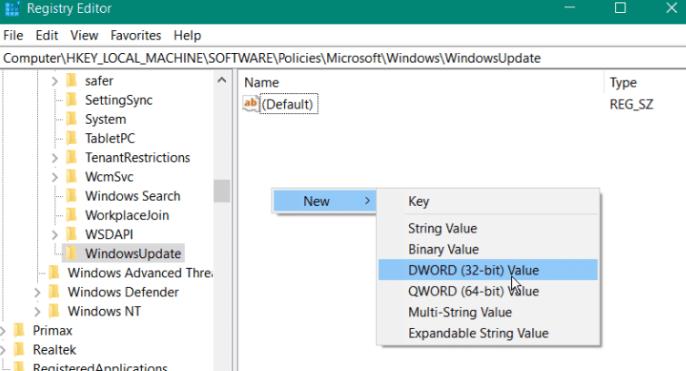Screen dimensions: 686x371
Task: Click the WSDAPI folder icon
Action: [x=71, y=234]
